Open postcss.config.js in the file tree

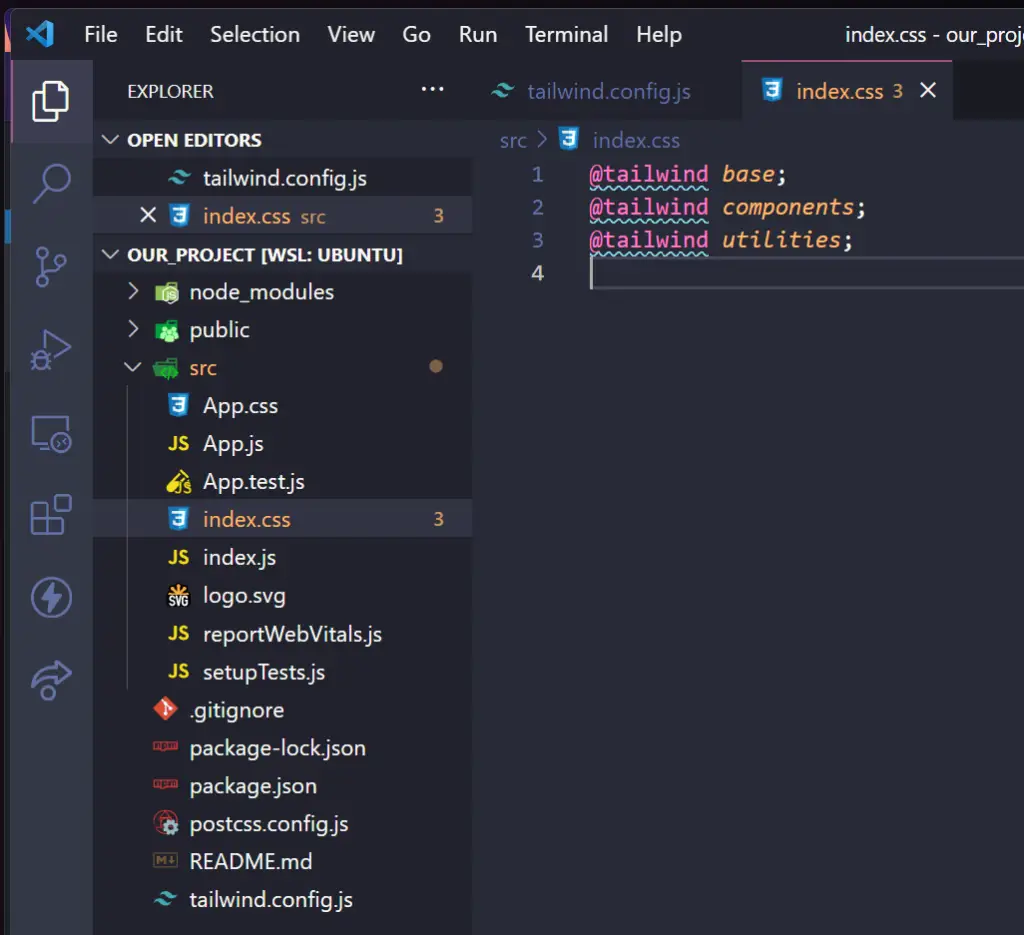pos(283,823)
